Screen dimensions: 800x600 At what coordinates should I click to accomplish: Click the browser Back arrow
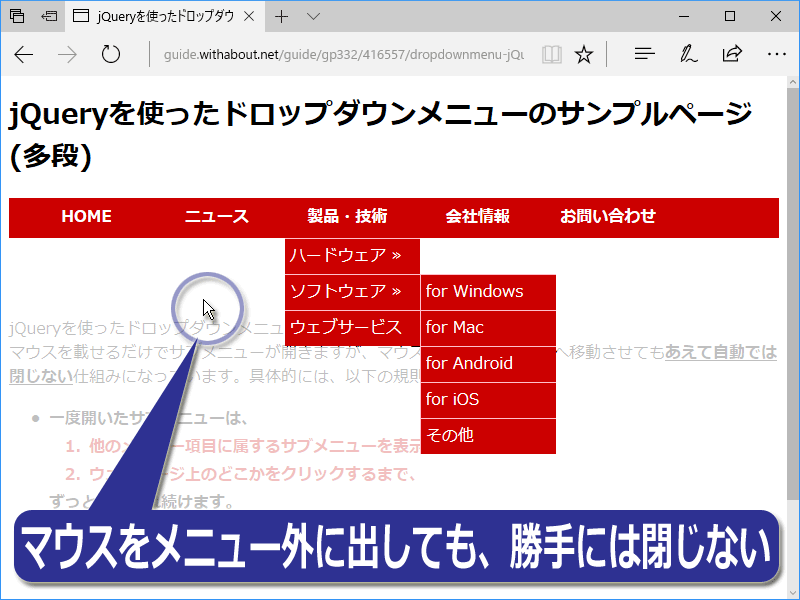click(24, 54)
